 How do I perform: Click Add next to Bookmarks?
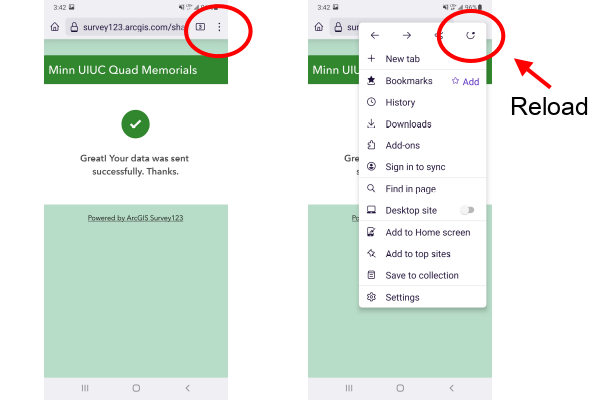465,81
